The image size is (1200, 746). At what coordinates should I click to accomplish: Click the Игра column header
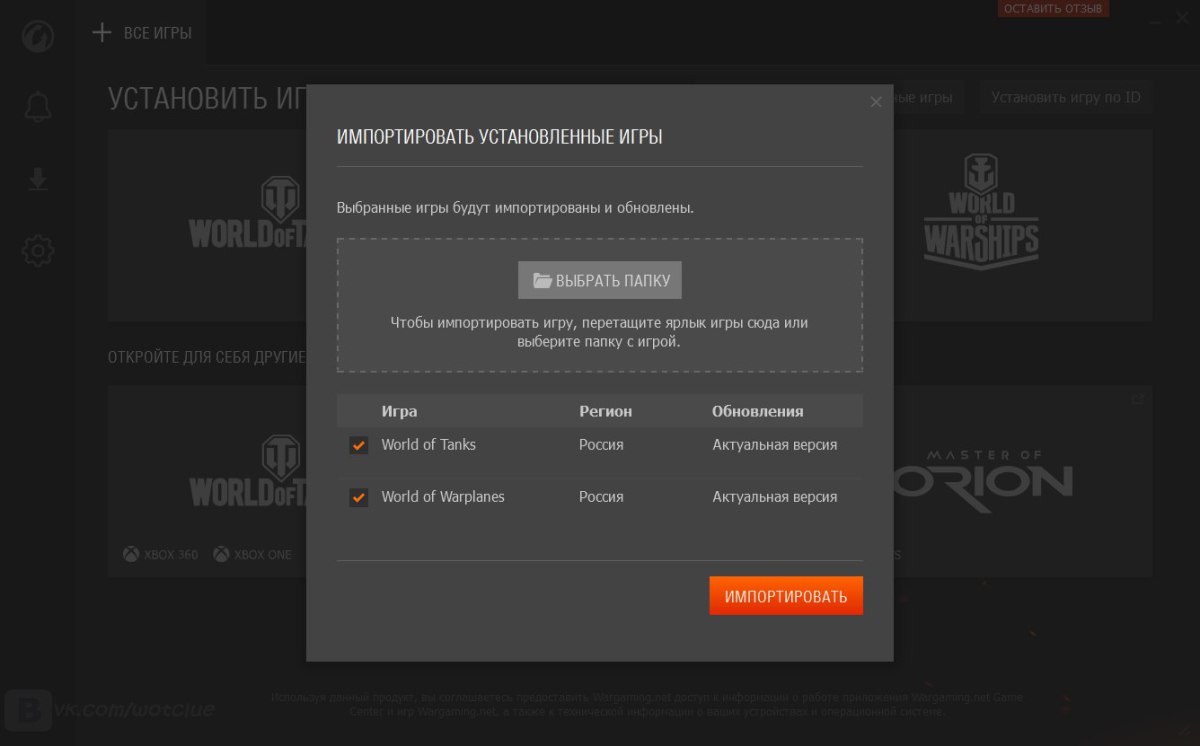(399, 411)
